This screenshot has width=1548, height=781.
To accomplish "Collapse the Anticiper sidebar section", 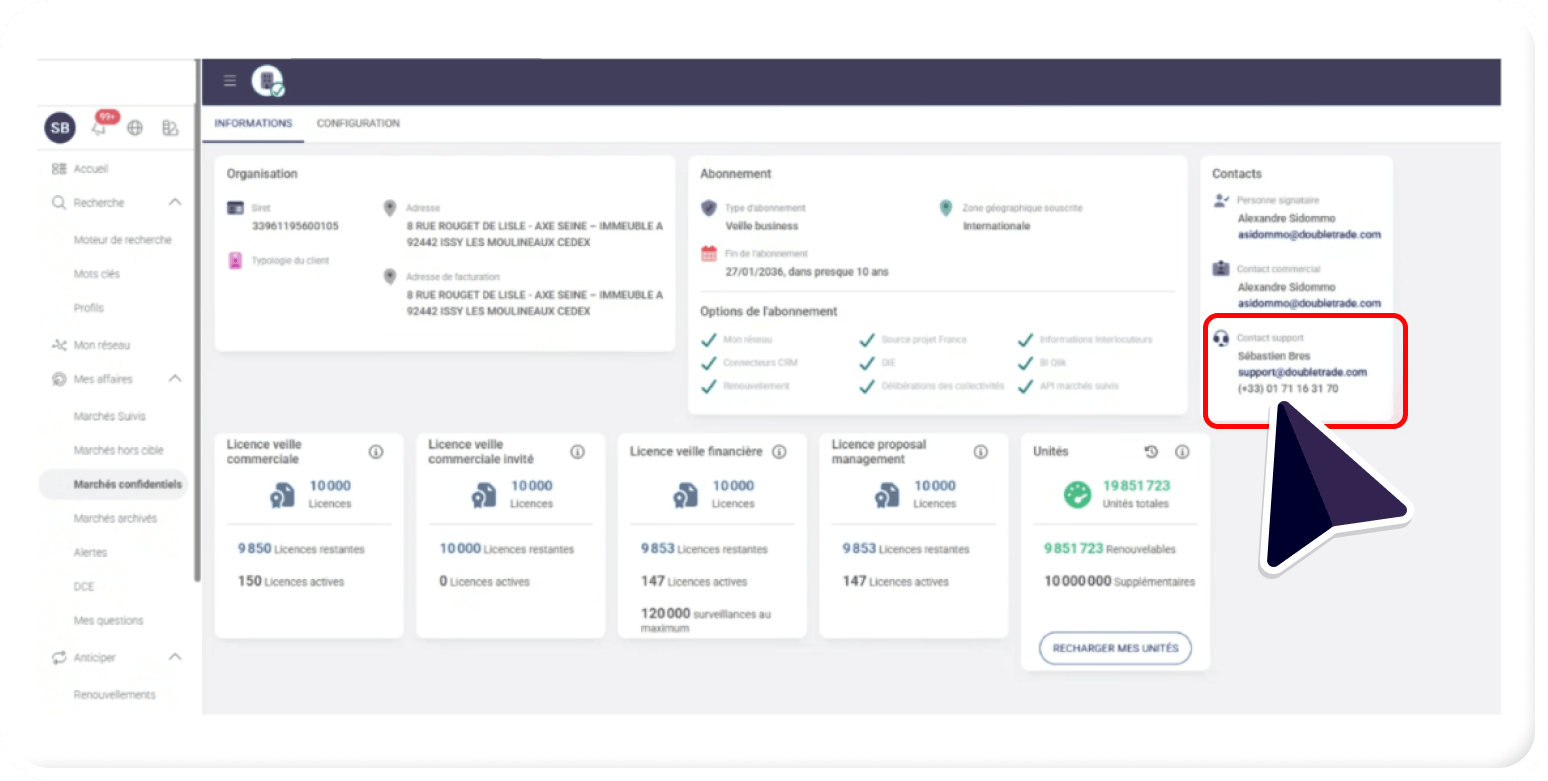I will coord(175,657).
